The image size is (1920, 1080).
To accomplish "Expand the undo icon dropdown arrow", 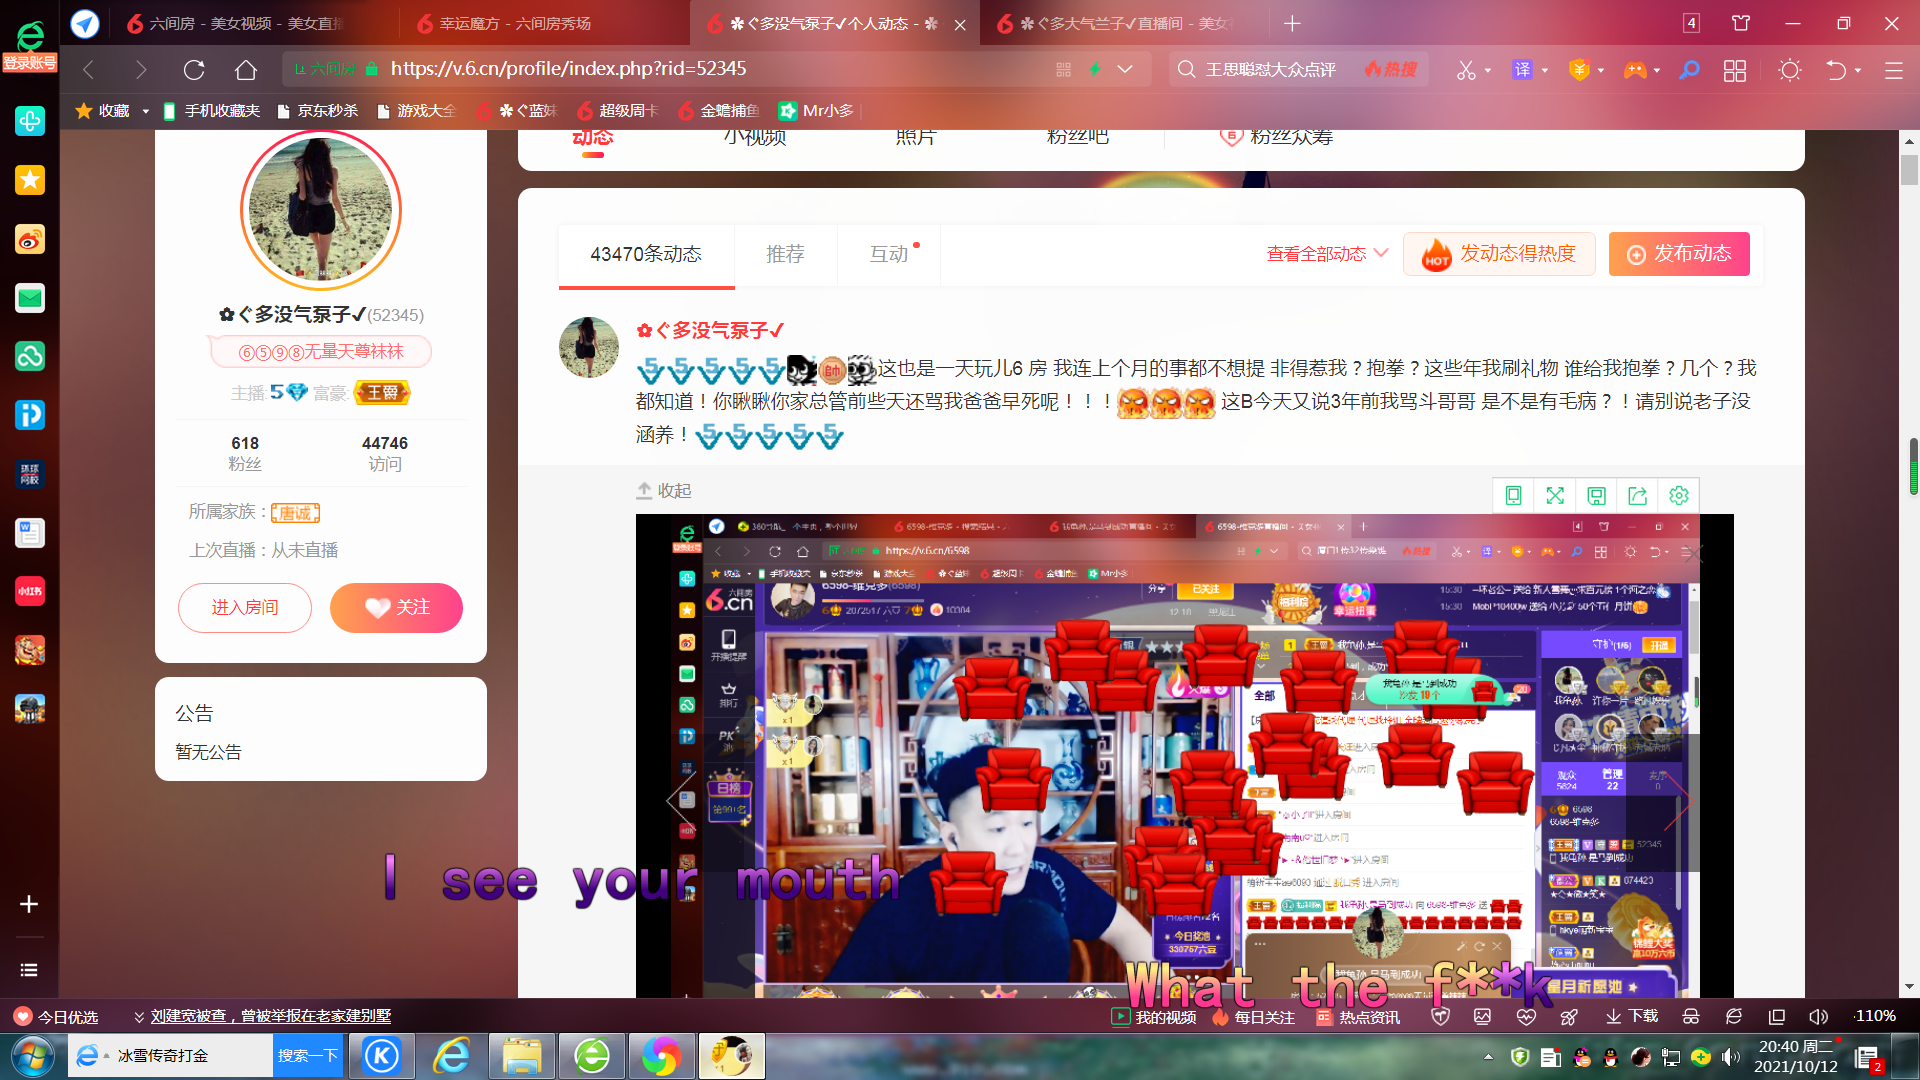I will click(1858, 71).
